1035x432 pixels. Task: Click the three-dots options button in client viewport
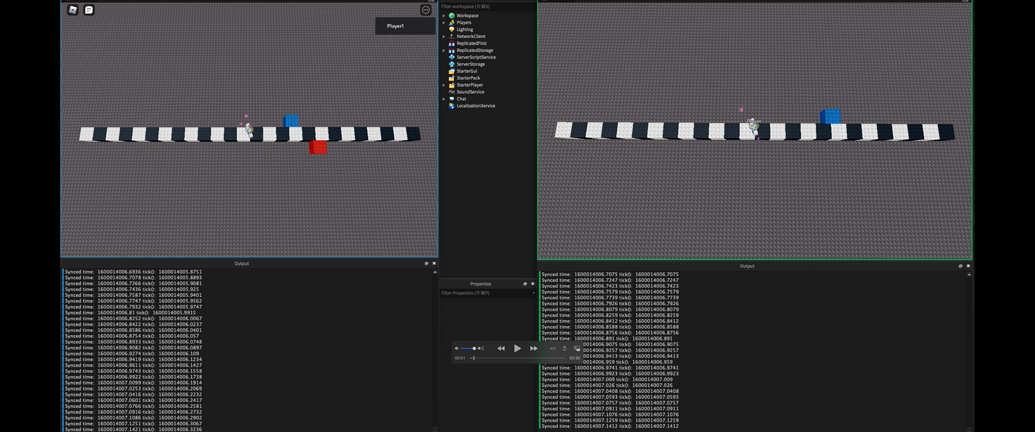pyautogui.click(x=426, y=10)
